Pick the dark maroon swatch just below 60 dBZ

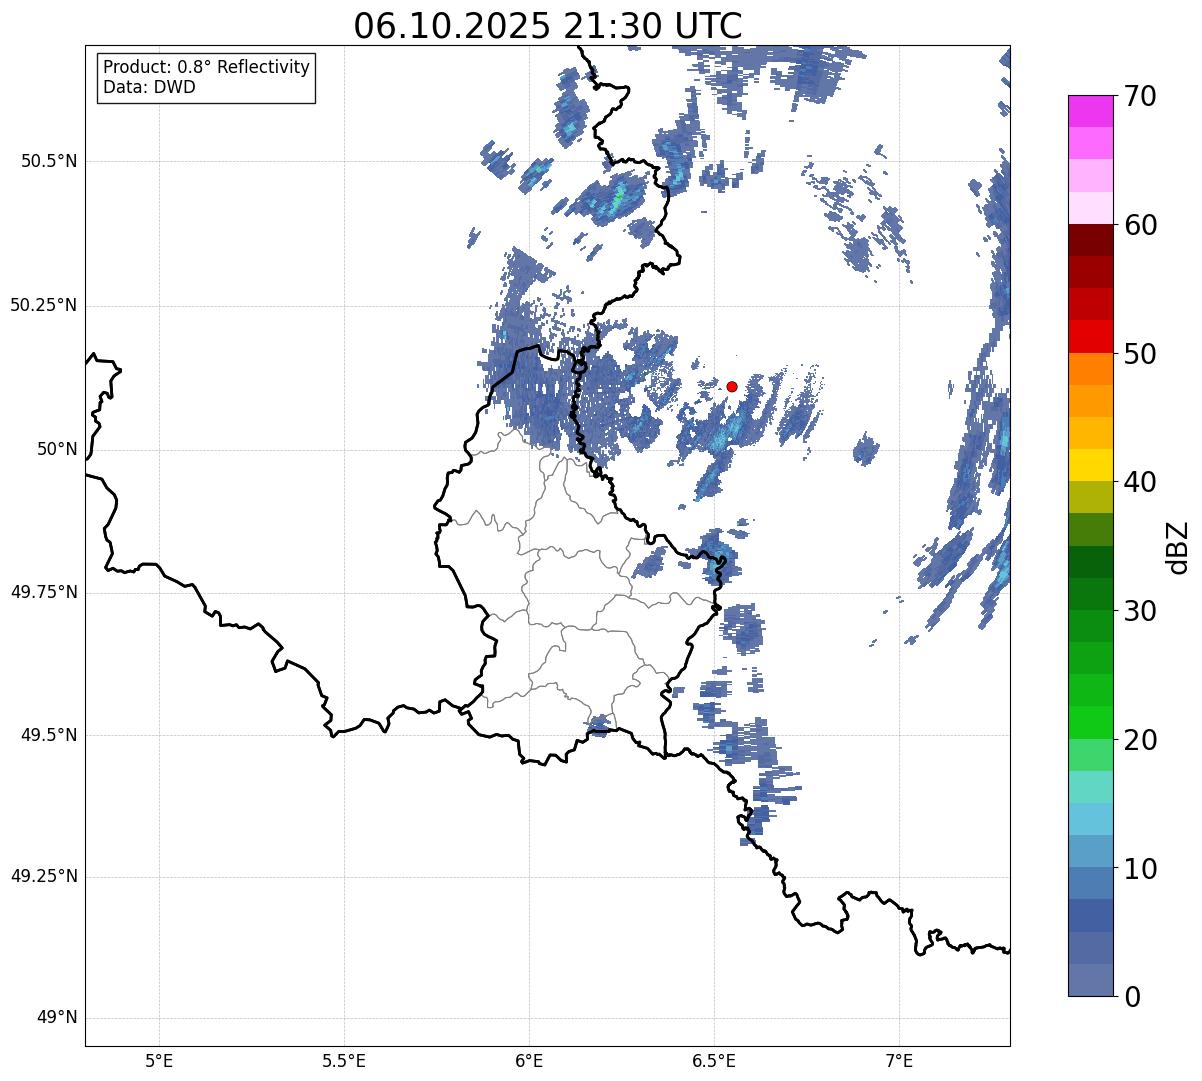(1091, 240)
